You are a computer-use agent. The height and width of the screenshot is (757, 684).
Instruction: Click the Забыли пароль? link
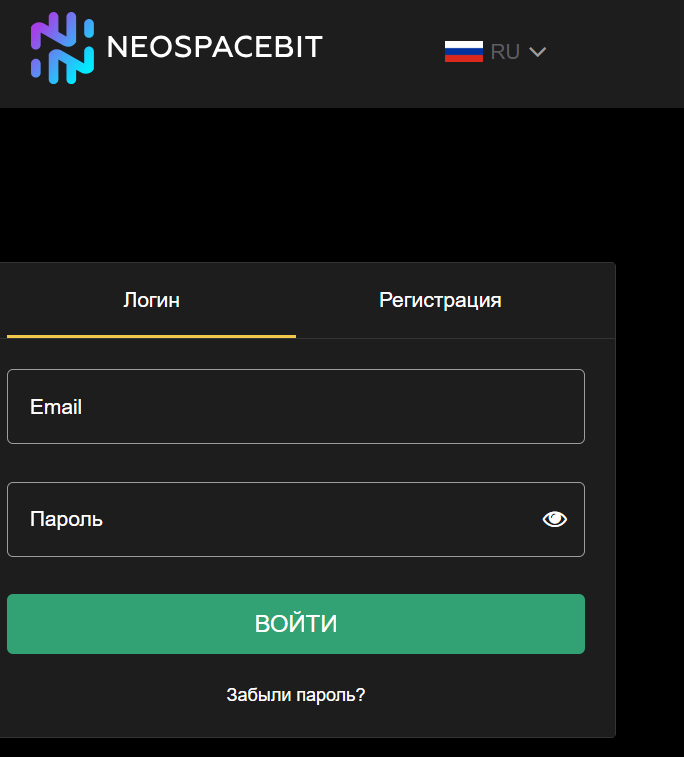(x=296, y=694)
